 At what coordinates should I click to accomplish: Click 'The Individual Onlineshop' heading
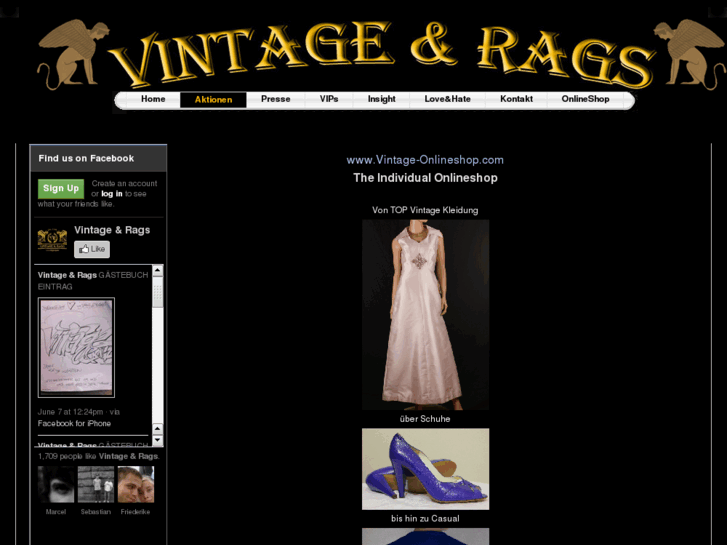pos(425,178)
